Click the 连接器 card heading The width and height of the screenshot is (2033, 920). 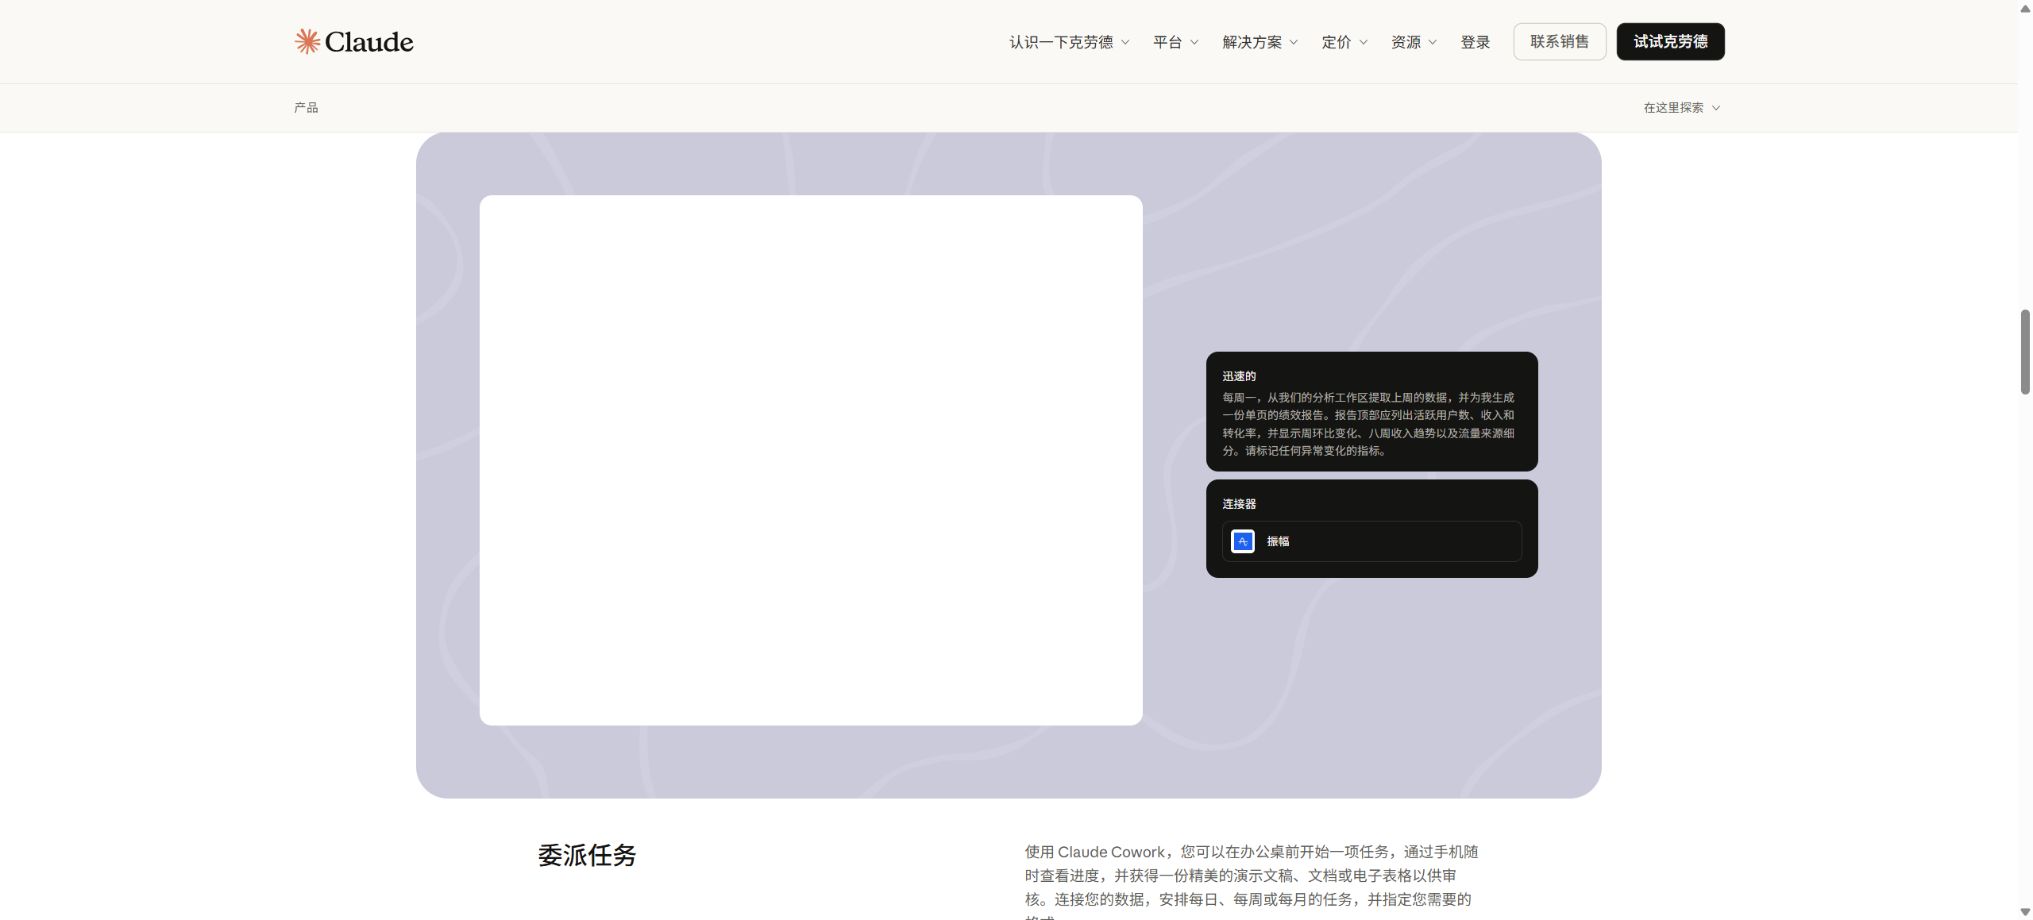click(1239, 504)
